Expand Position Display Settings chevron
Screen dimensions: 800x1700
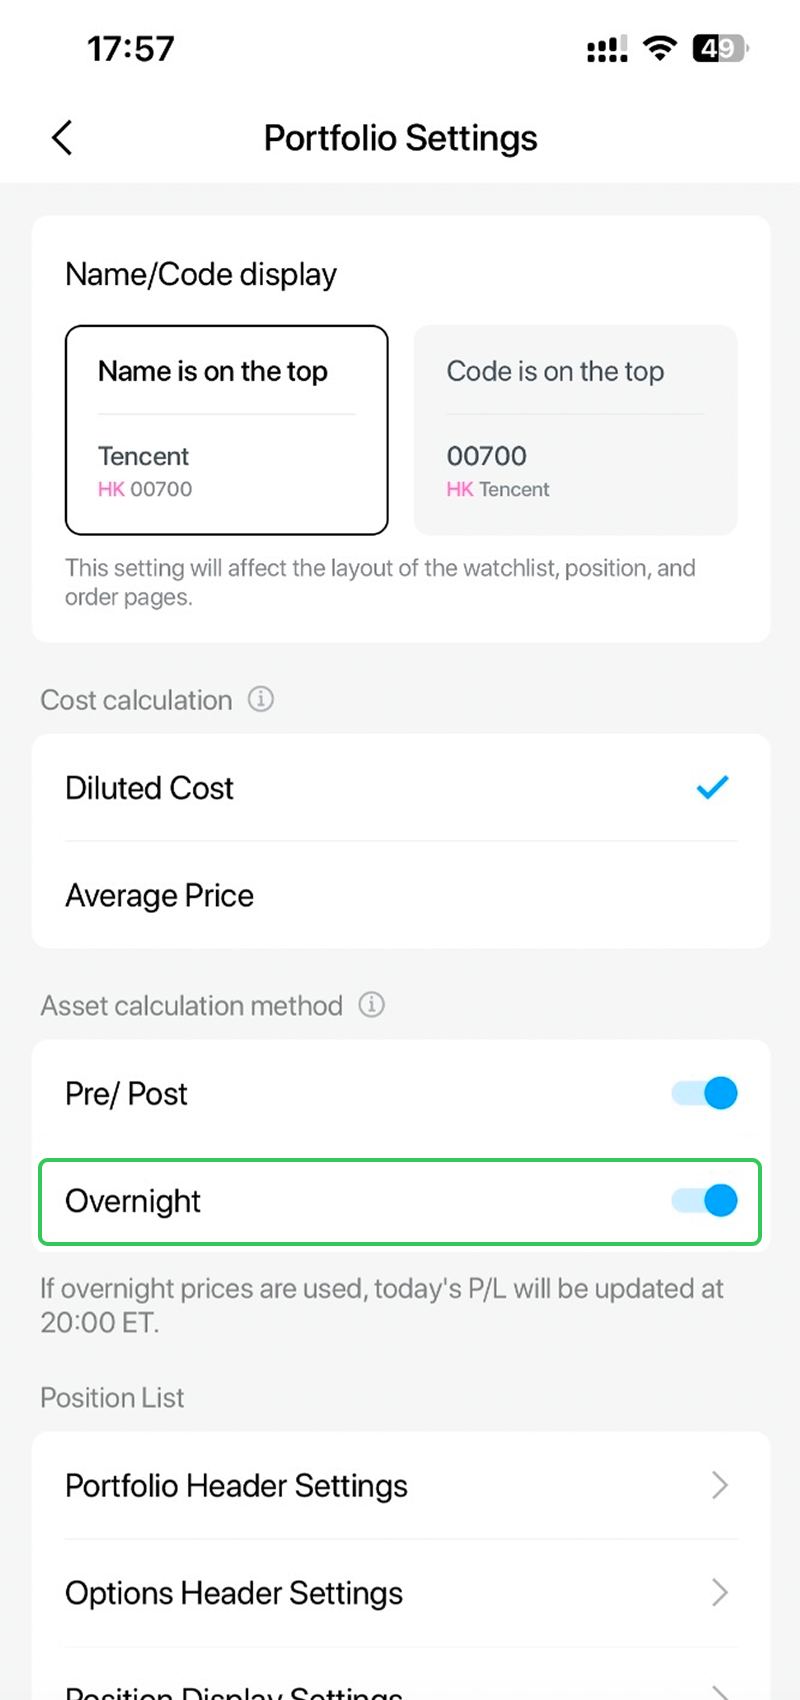coord(719,1690)
